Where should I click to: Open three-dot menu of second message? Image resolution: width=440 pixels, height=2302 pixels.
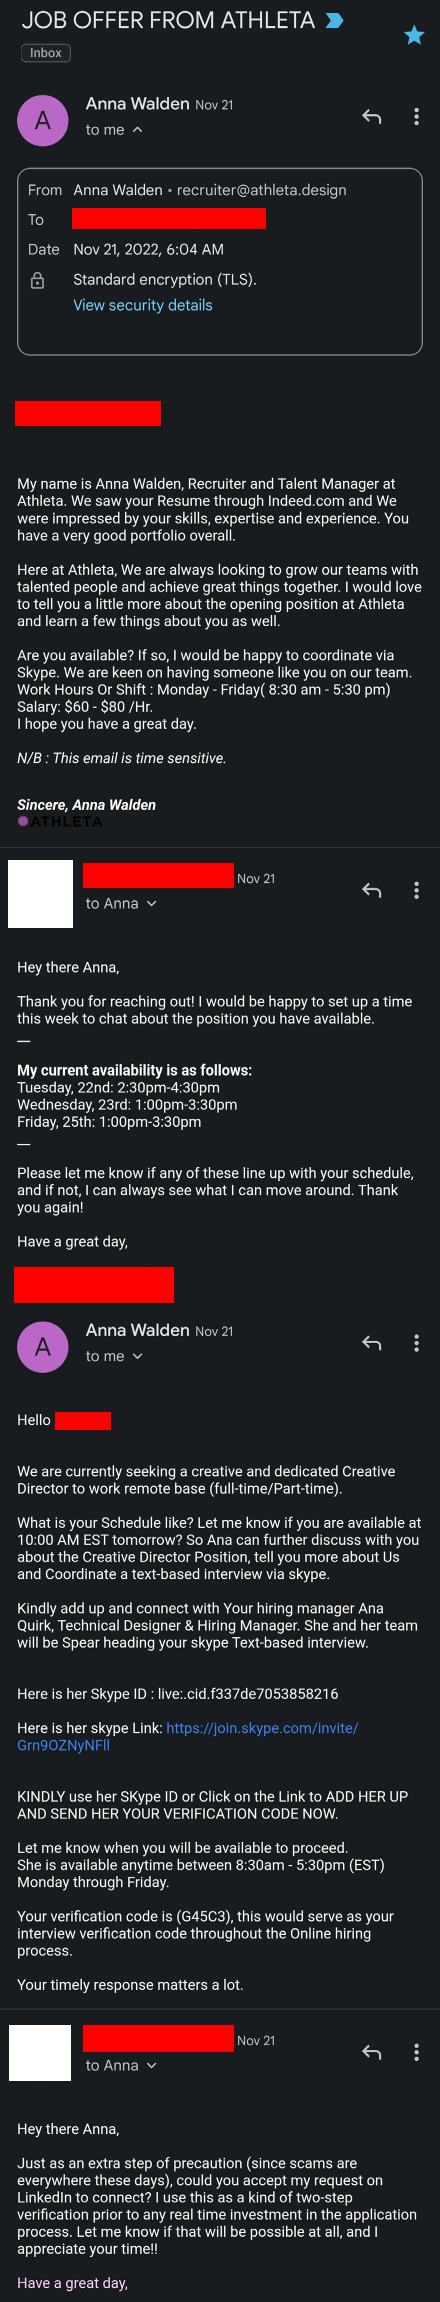click(416, 890)
